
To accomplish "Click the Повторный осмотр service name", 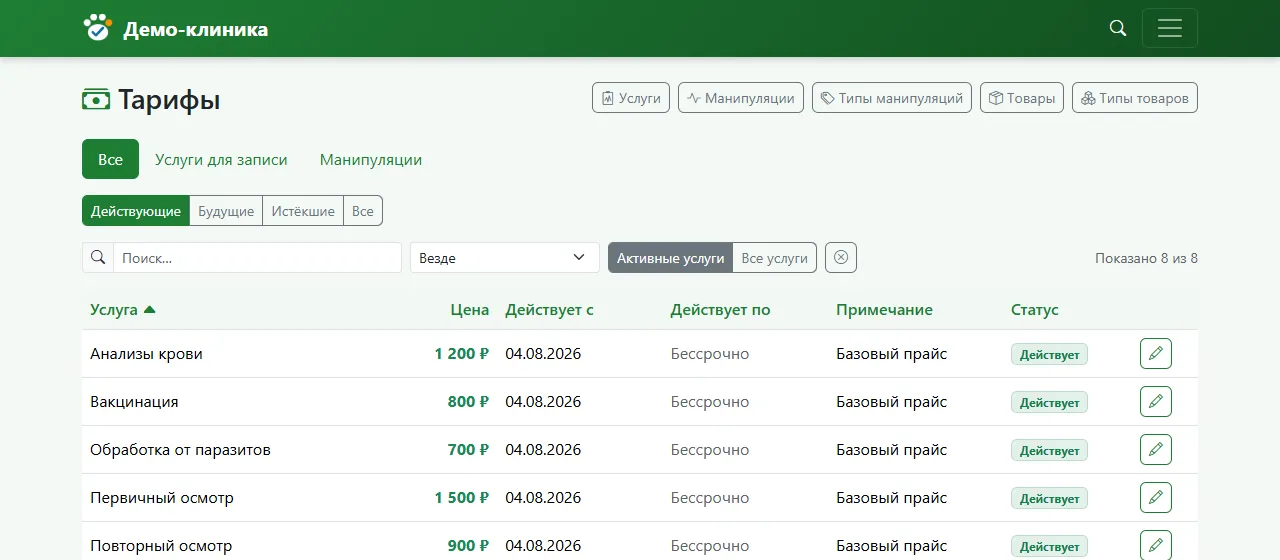I will [161, 546].
